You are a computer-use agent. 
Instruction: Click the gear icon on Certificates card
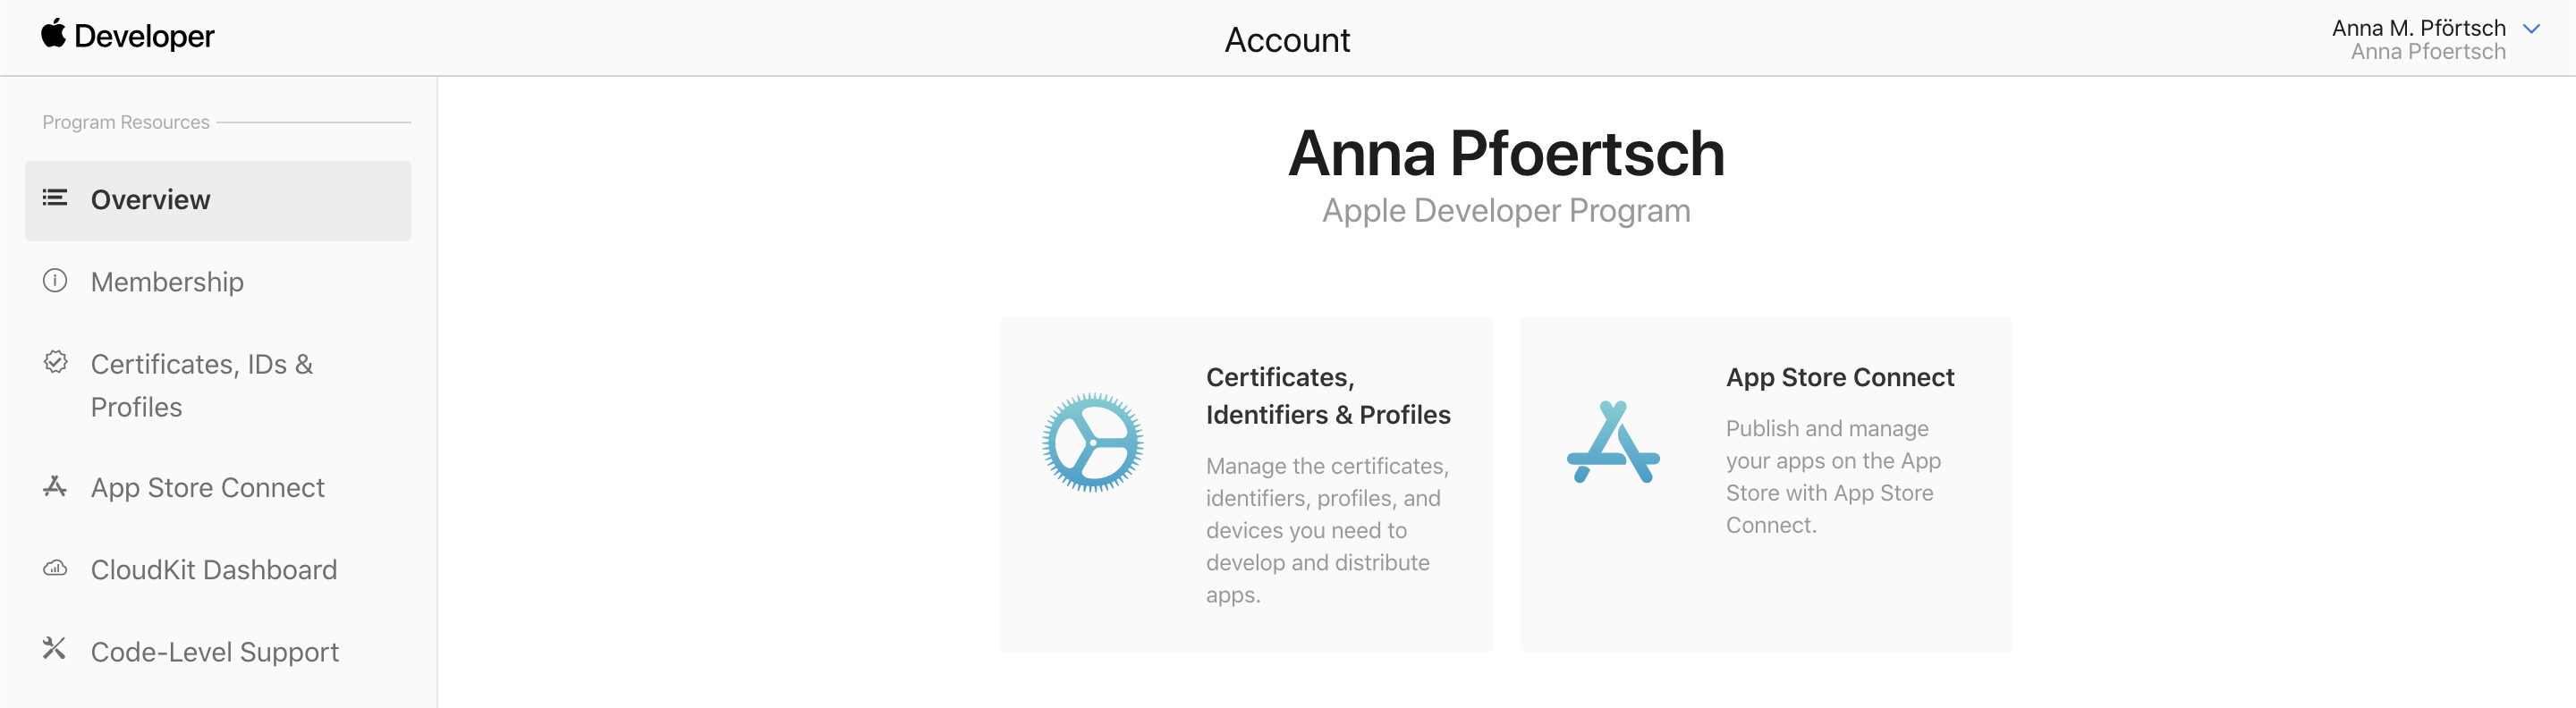tap(1092, 442)
